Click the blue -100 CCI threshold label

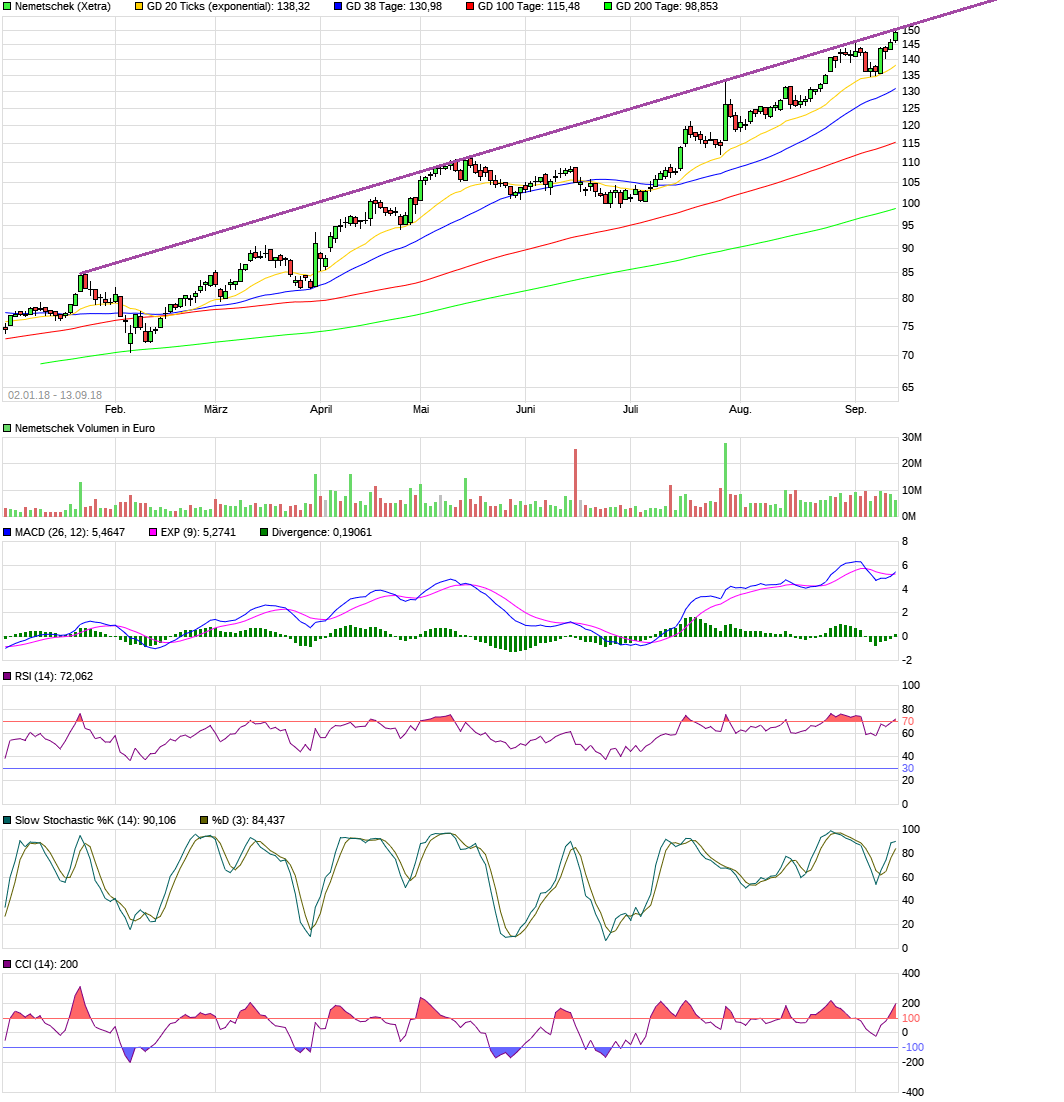click(913, 1047)
